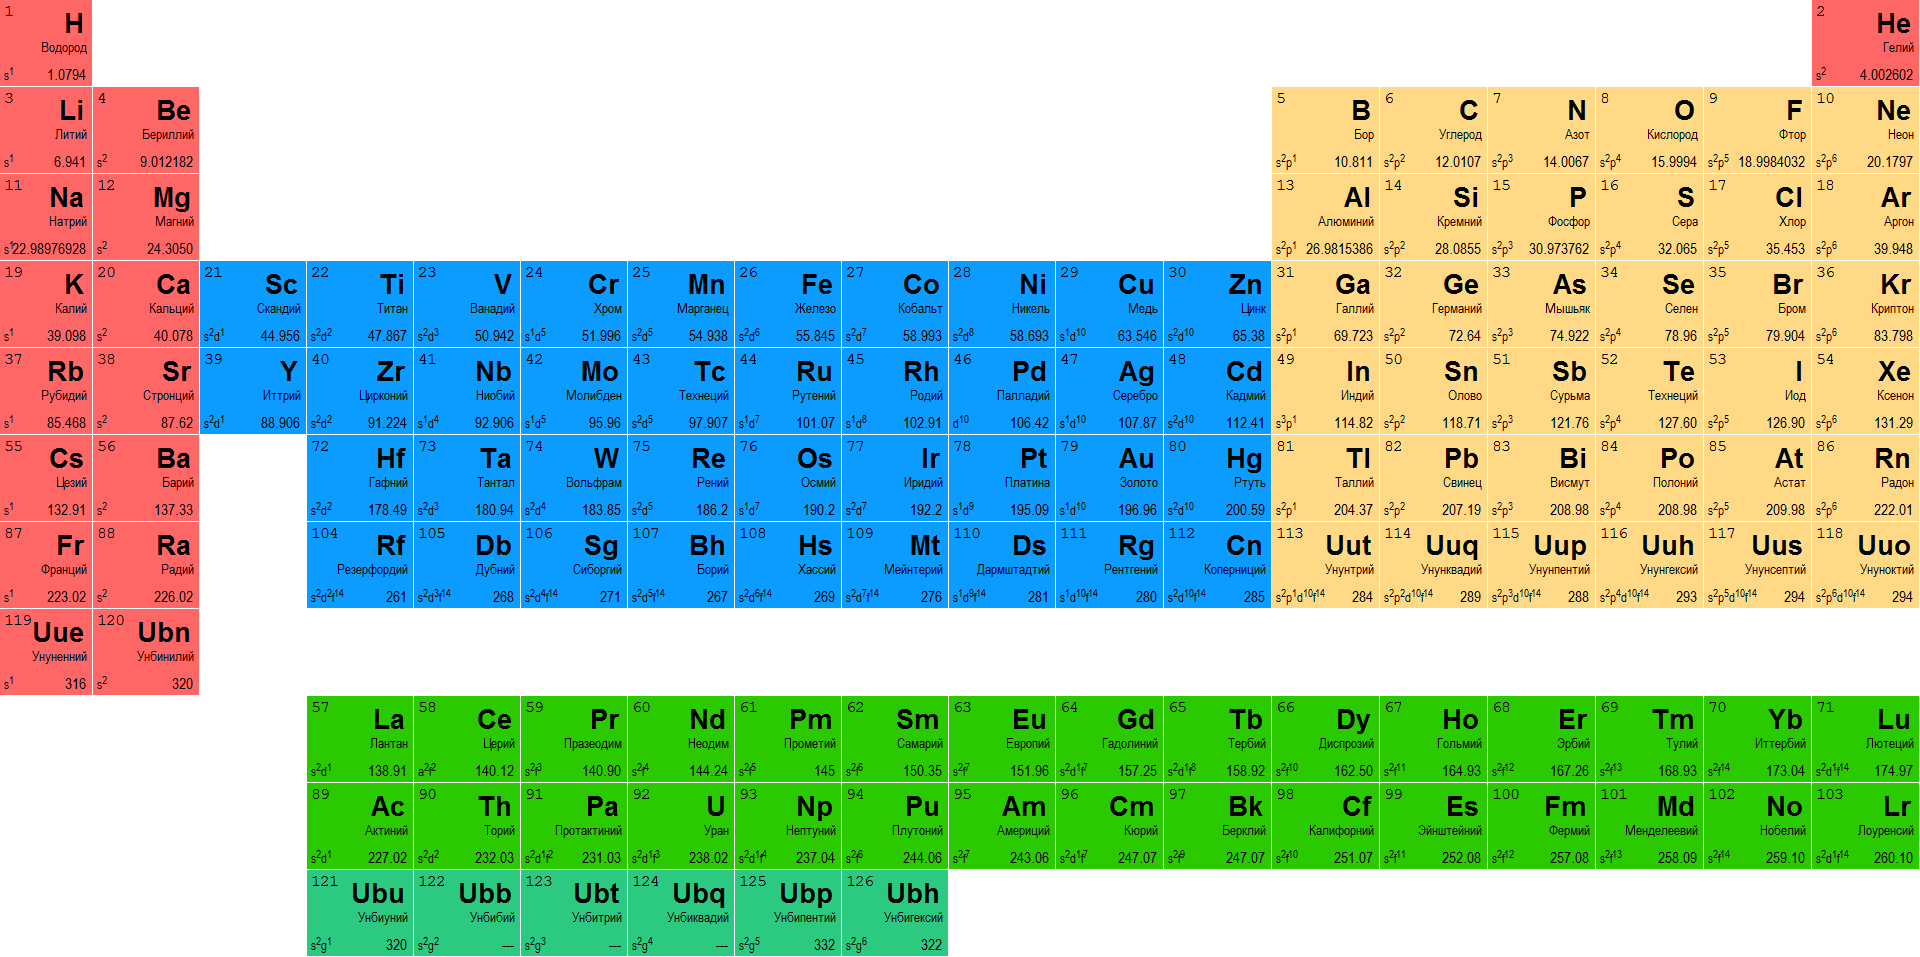Click the Cobalt (Co) cell
This screenshot has height=957, width=1920.
(x=895, y=304)
